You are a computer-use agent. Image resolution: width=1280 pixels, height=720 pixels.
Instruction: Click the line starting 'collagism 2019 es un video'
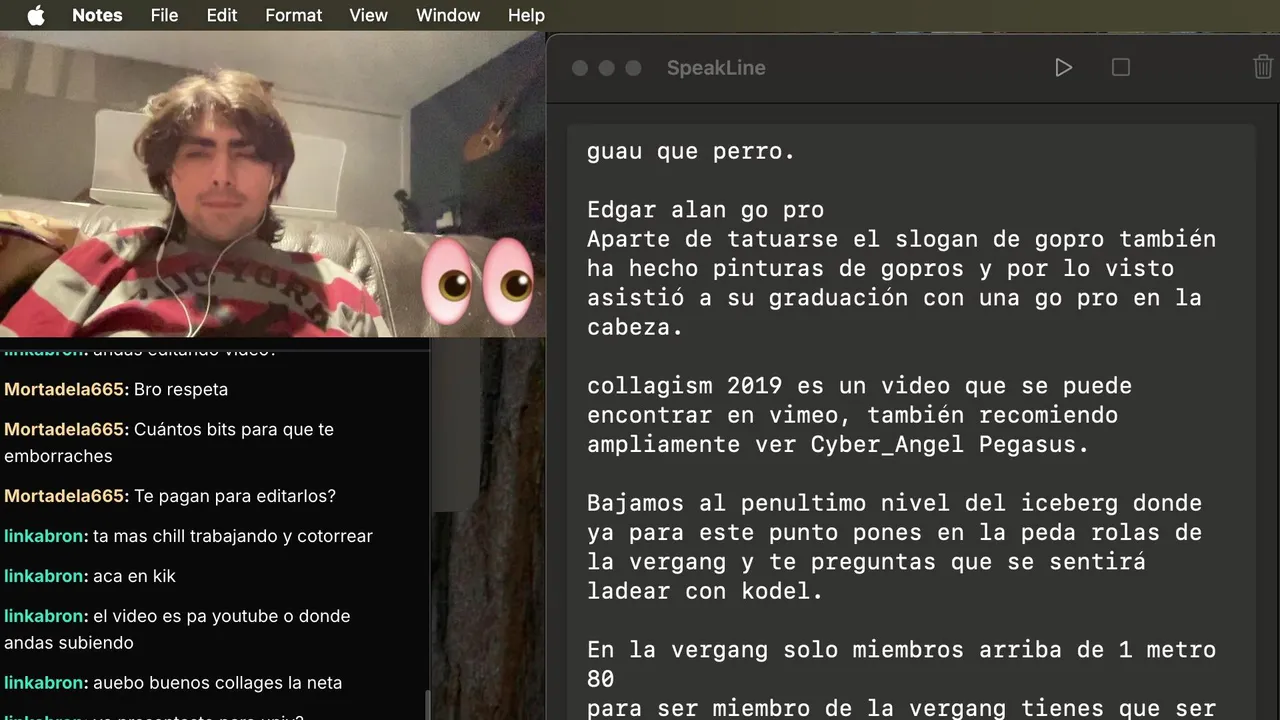pyautogui.click(x=859, y=386)
